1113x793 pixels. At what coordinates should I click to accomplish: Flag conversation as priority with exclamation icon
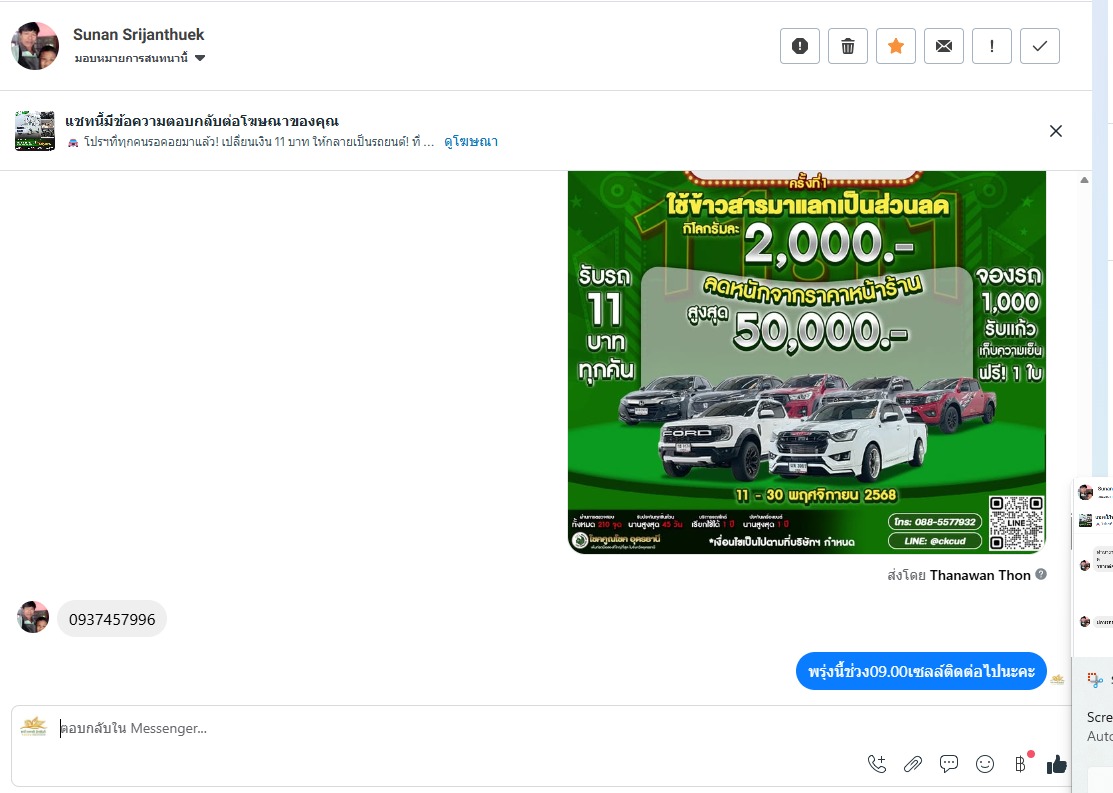coord(992,46)
